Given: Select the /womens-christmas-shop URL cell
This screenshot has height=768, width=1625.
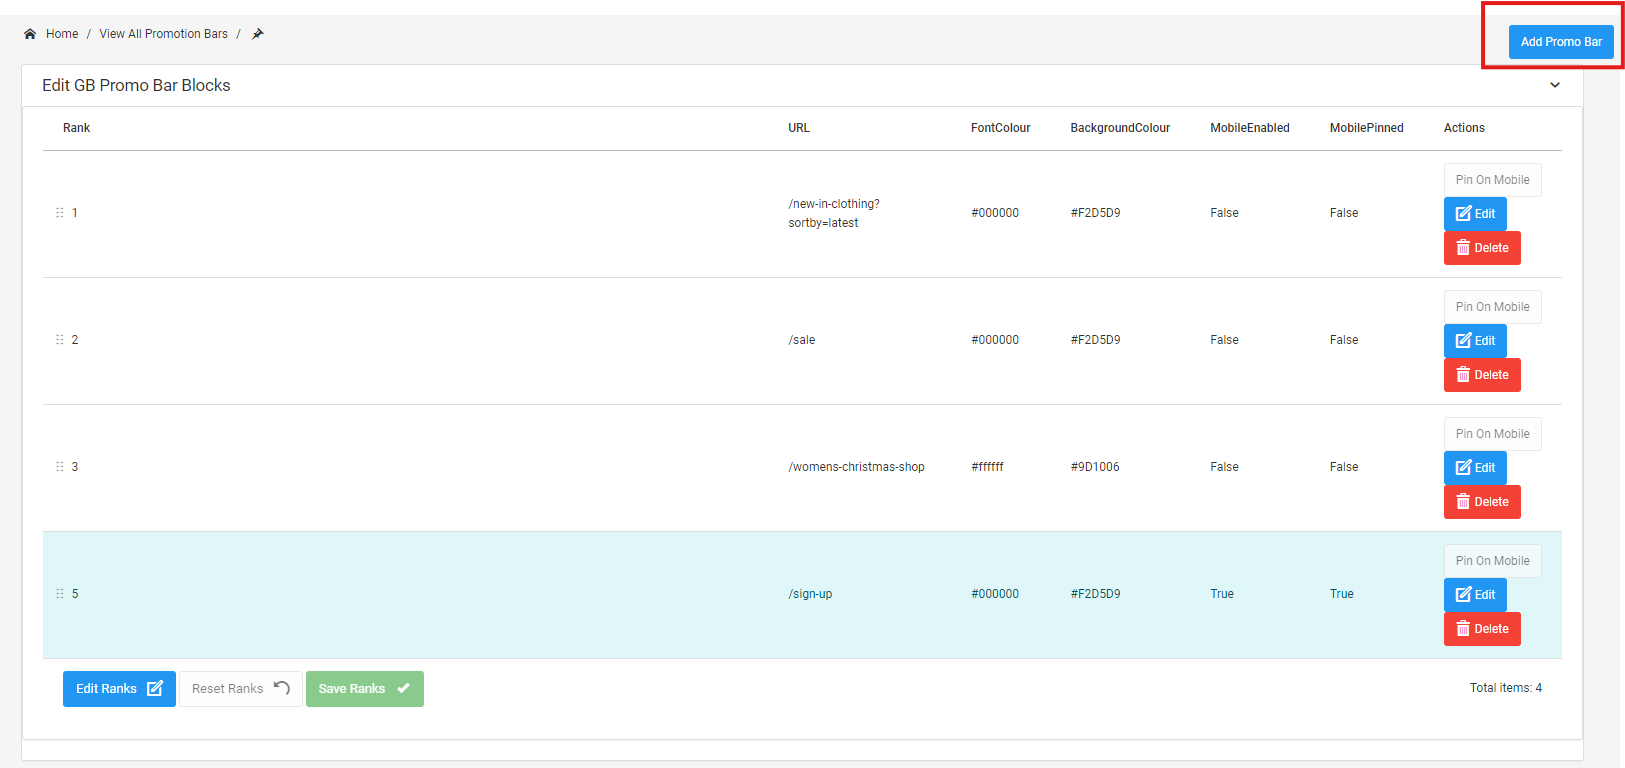Looking at the screenshot, I should coord(856,467).
